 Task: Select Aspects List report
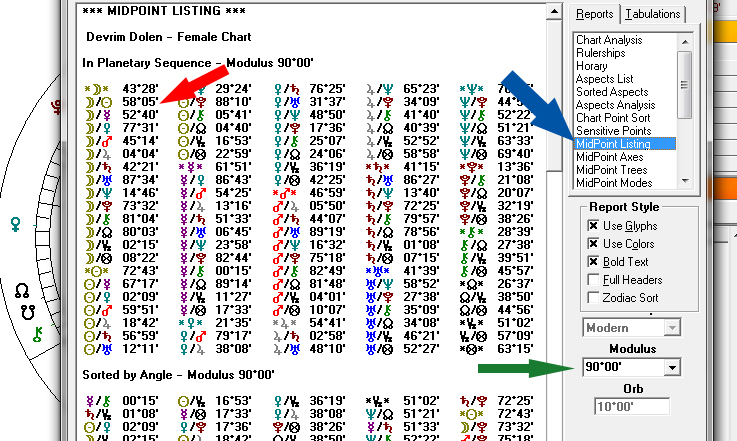(x=604, y=79)
